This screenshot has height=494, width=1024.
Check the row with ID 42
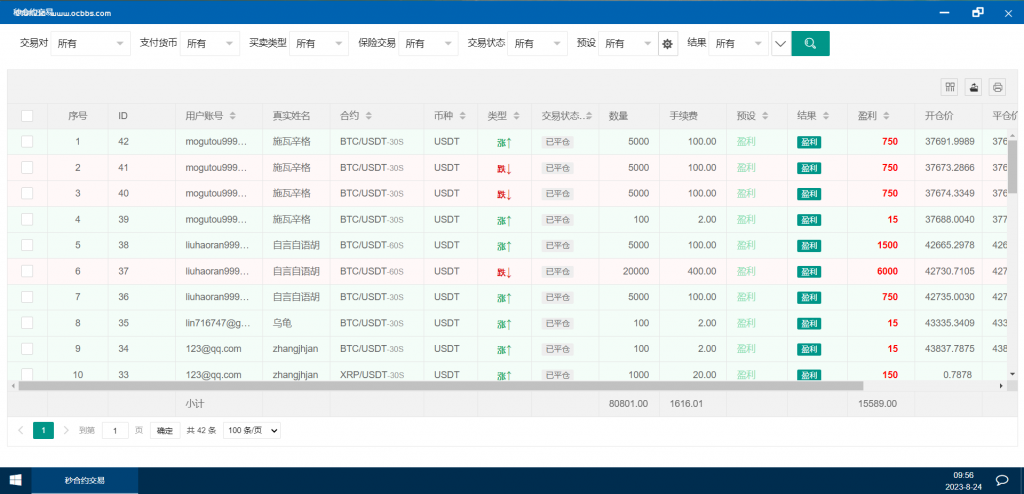click(x=27, y=141)
